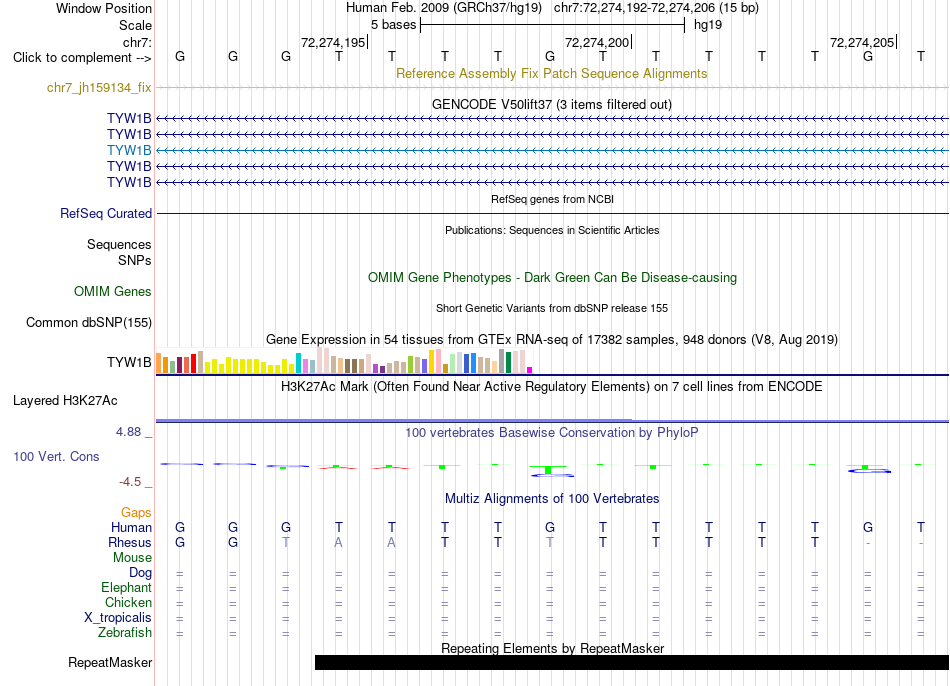This screenshot has width=950, height=686.
Task: Open Gene Expression in 54 tissues title
Action: pos(552,339)
